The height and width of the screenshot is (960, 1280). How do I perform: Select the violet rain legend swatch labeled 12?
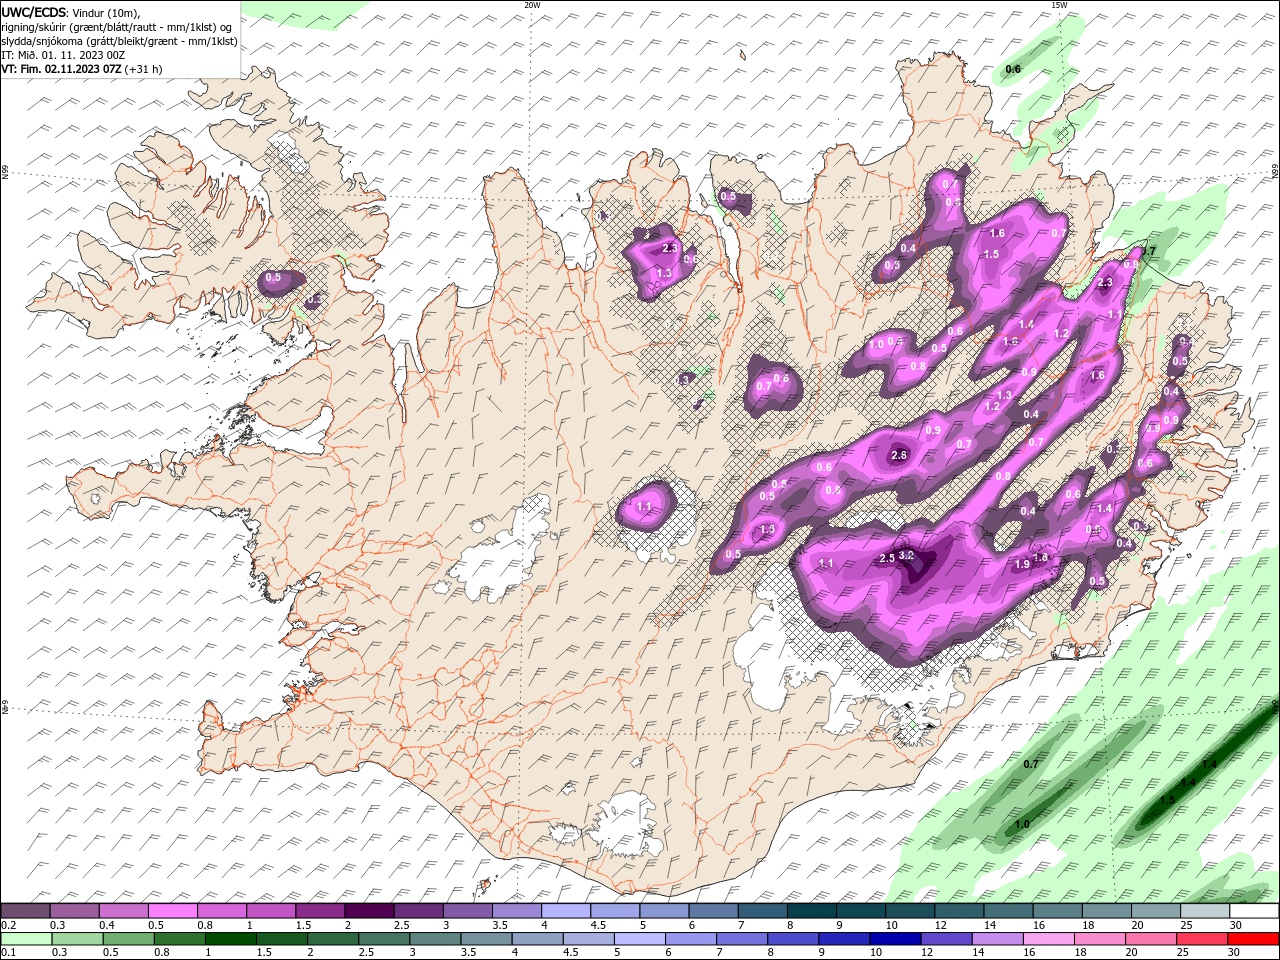point(947,939)
